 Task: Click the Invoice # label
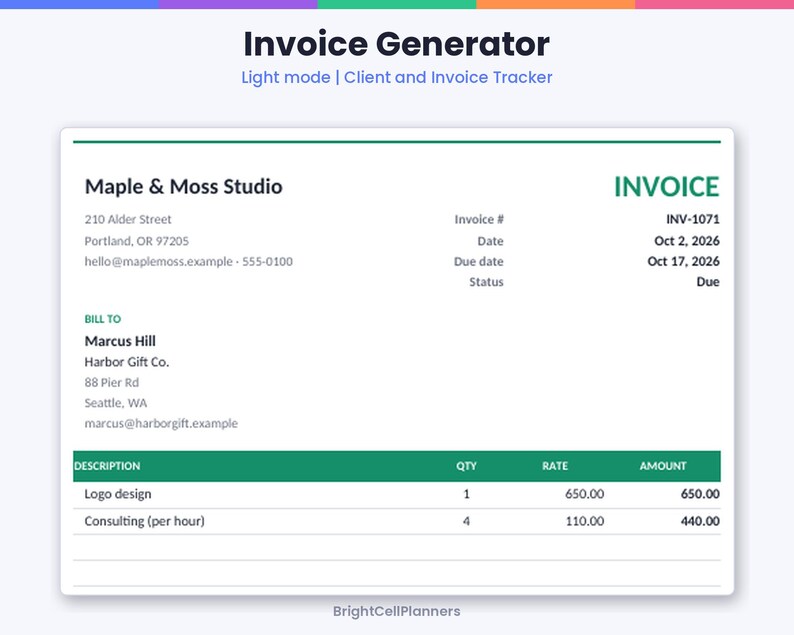pos(479,219)
